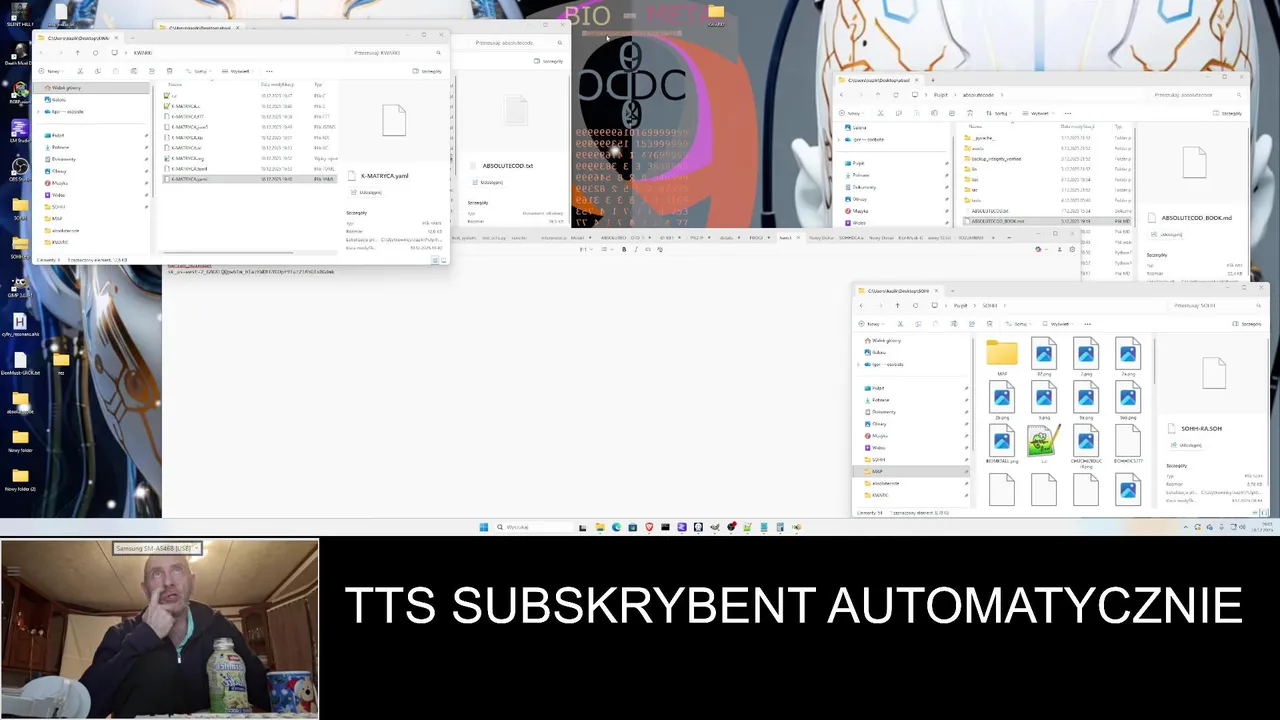Refresh the KWARKI folder view
Screen dimensions: 1280x720
coord(96,53)
